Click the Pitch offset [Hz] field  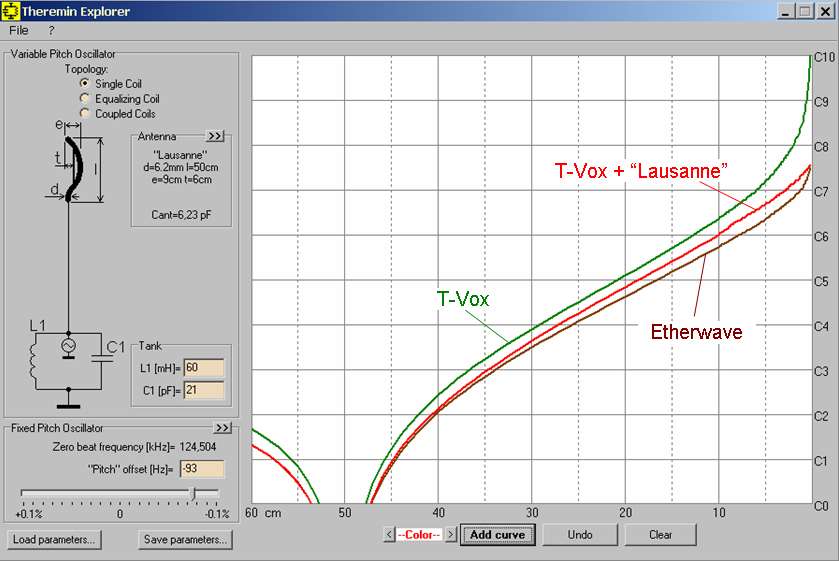tap(202, 469)
